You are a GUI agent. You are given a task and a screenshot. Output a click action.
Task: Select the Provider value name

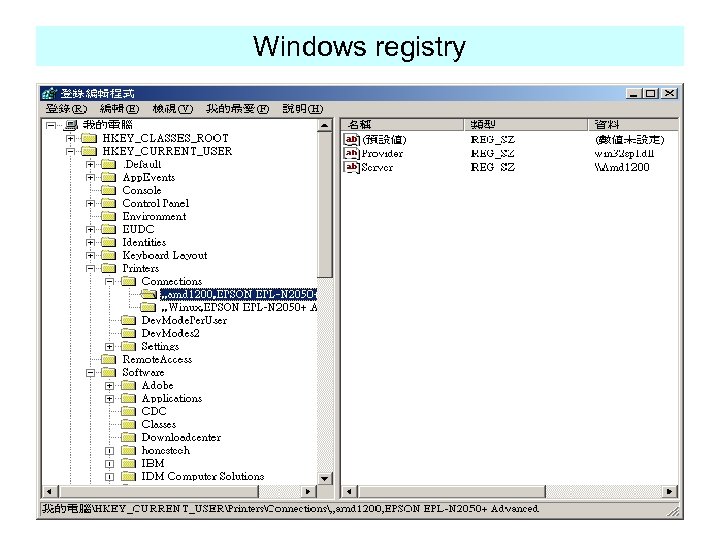click(382, 153)
